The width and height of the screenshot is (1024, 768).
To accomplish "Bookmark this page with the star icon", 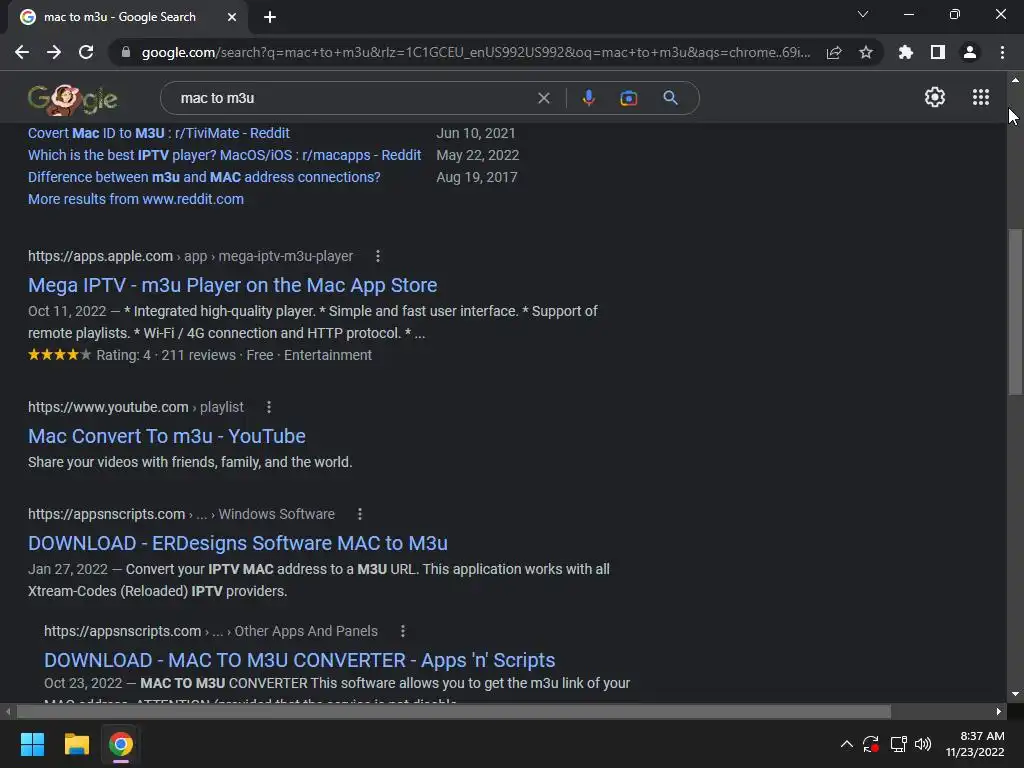I will point(866,52).
